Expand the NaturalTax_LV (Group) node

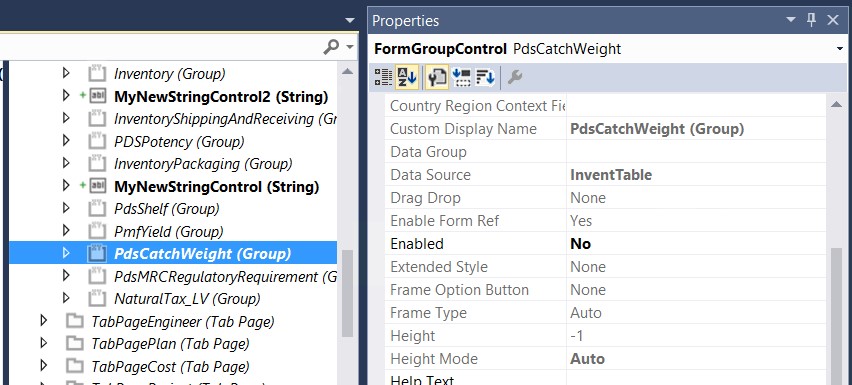66,298
